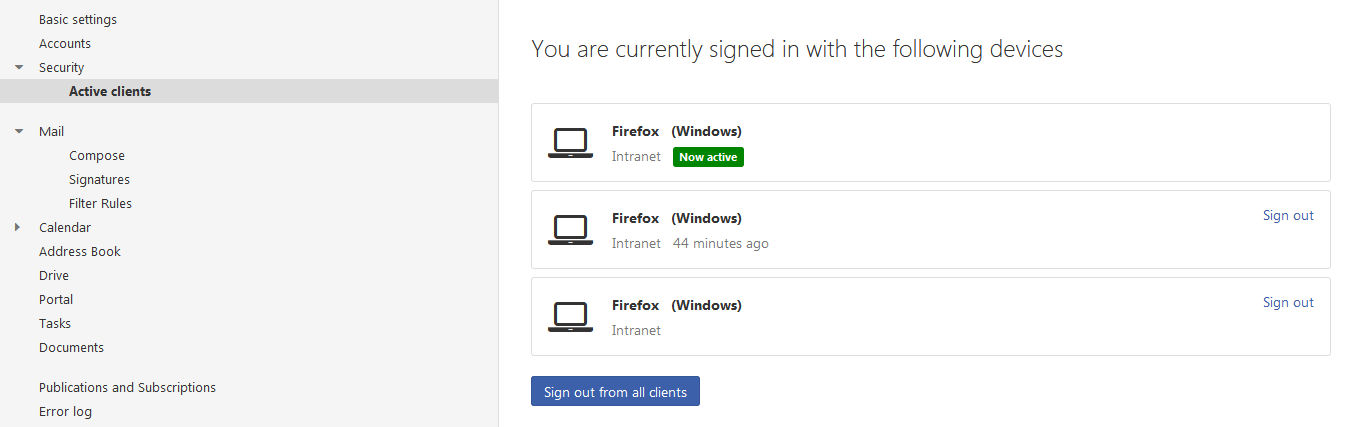The height and width of the screenshot is (427, 1371).
Task: Open Publications and Subscriptions
Action: (127, 388)
